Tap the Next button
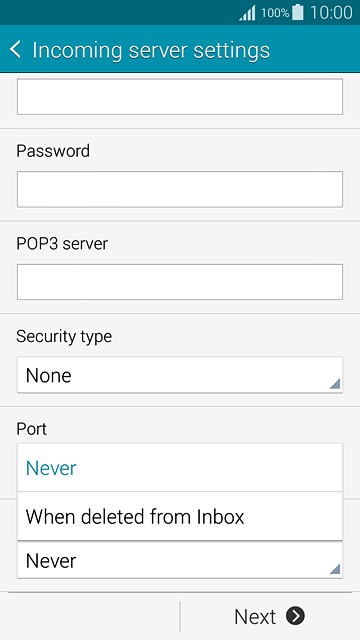The width and height of the screenshot is (360, 640). tap(269, 616)
